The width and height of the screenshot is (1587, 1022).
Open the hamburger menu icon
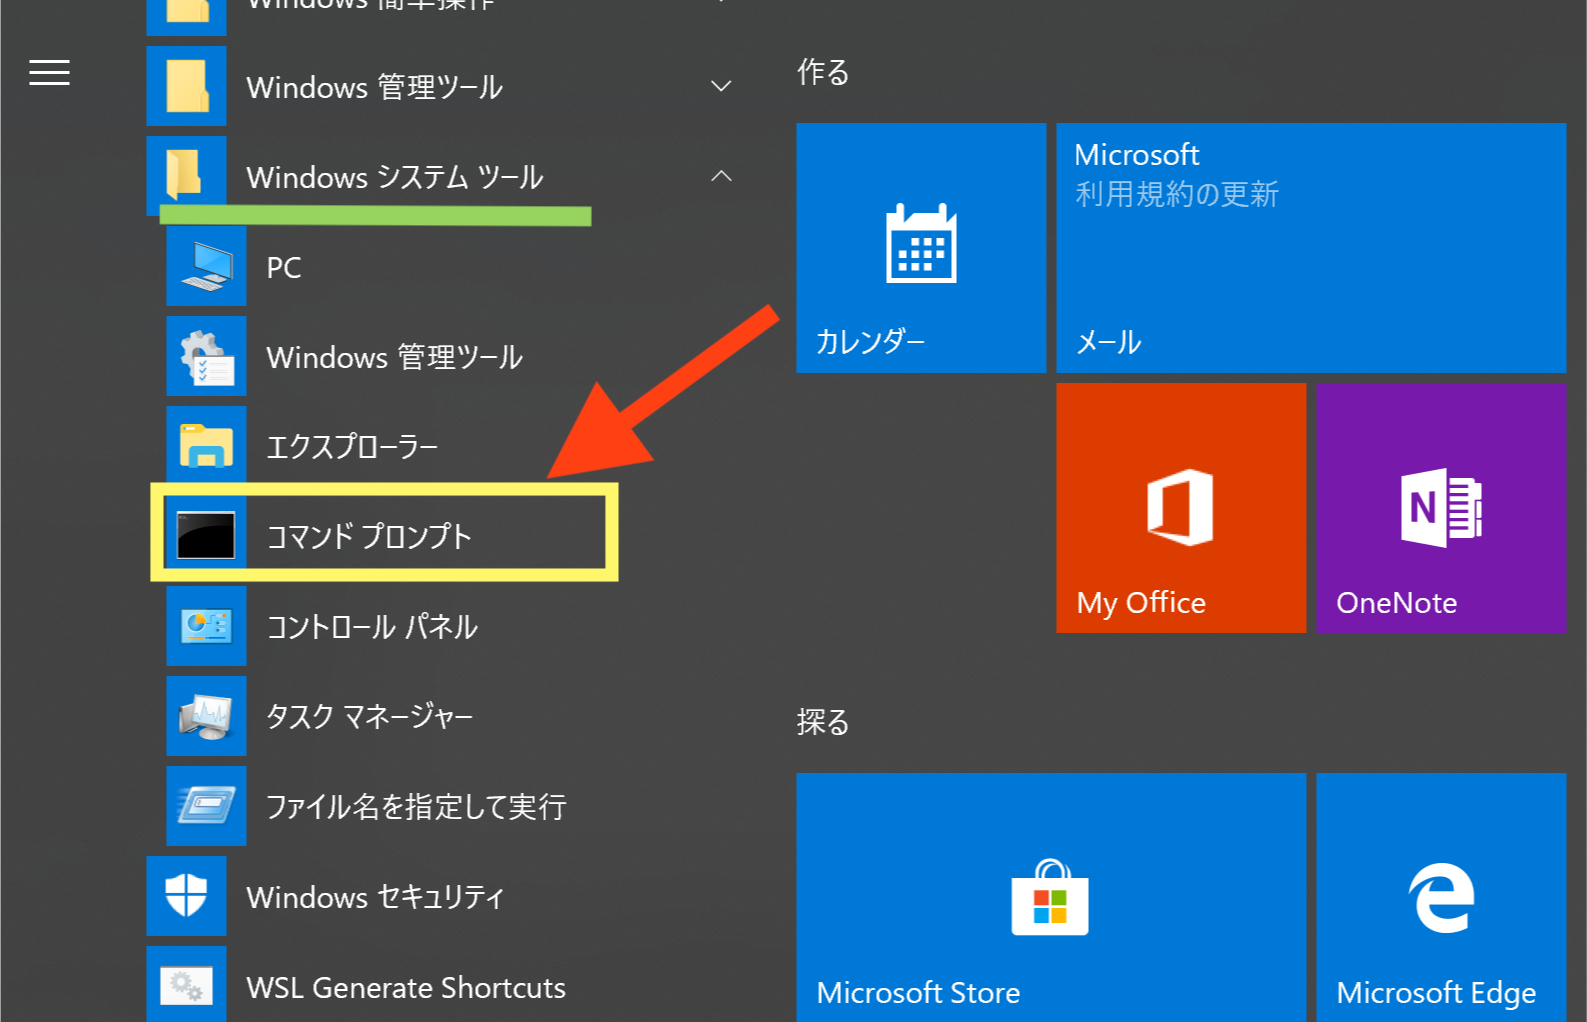[49, 73]
